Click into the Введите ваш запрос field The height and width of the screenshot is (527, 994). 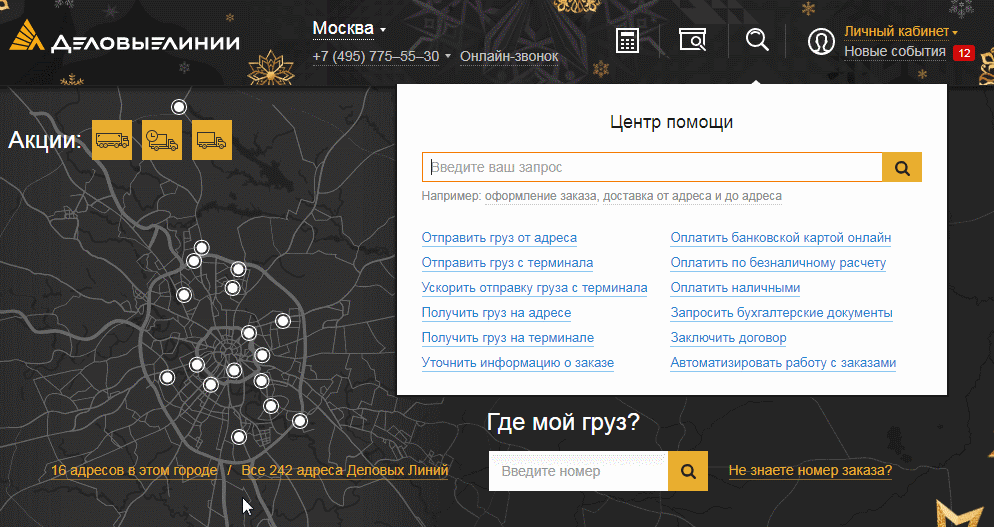point(652,167)
